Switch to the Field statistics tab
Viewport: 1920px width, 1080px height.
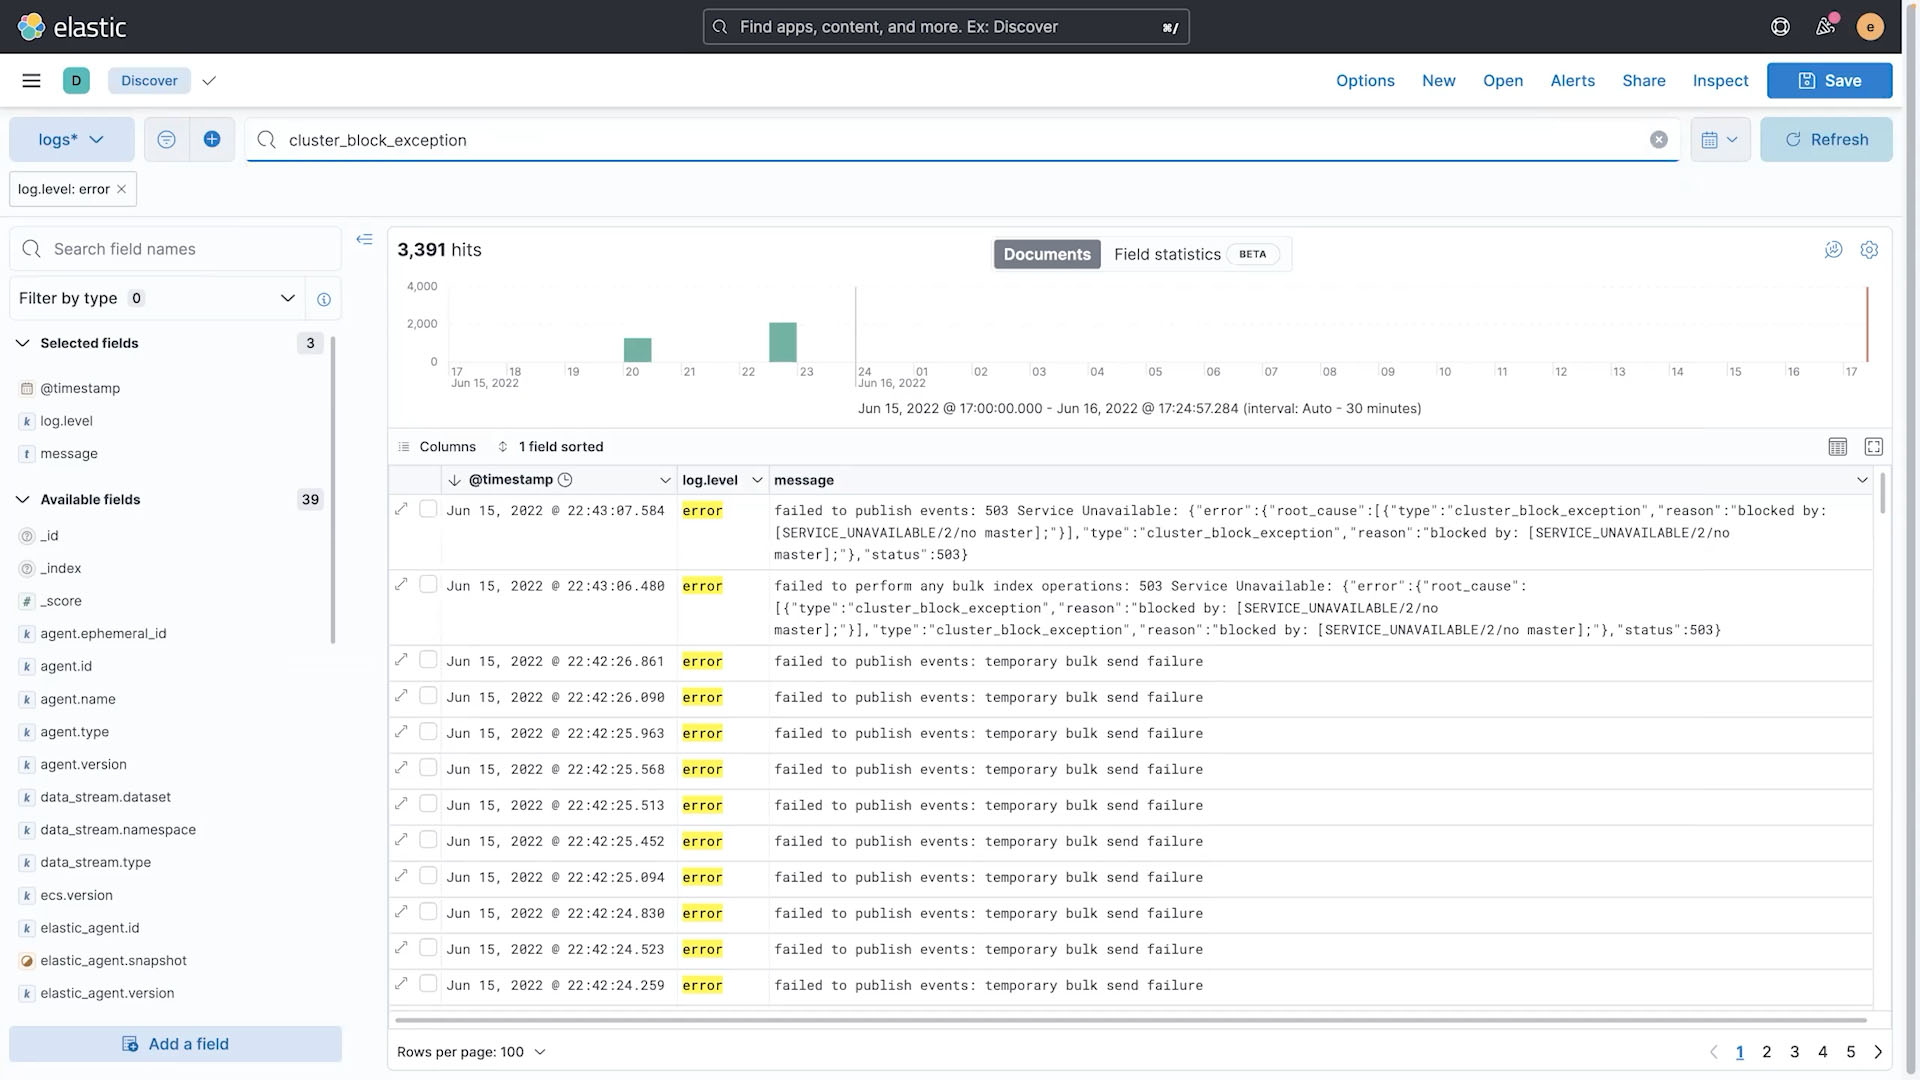pyautogui.click(x=1167, y=254)
